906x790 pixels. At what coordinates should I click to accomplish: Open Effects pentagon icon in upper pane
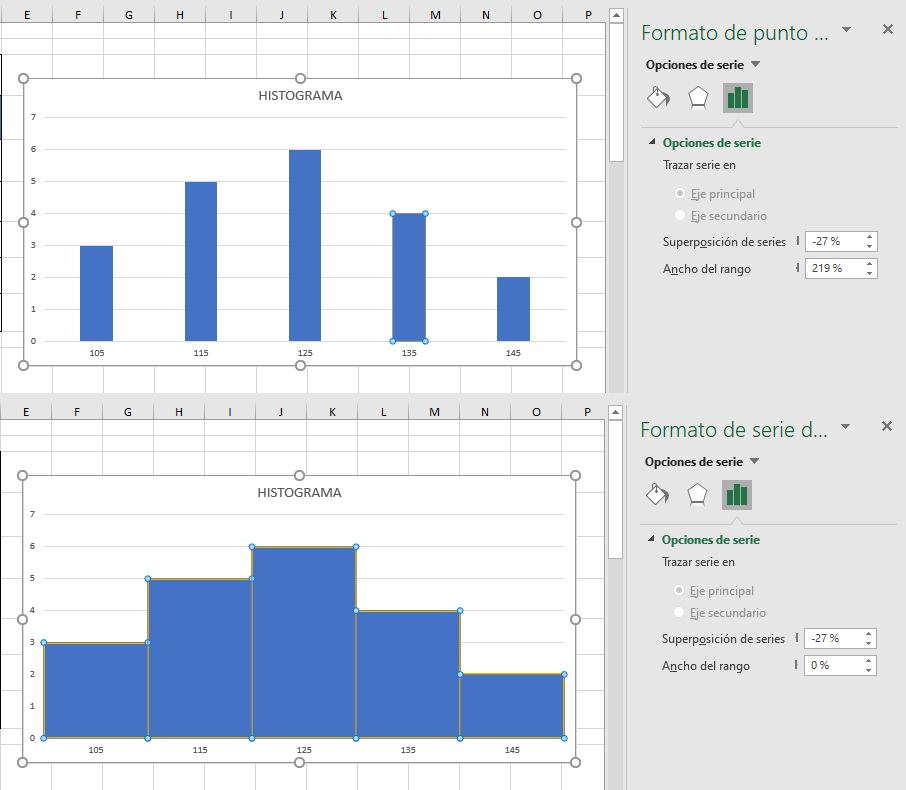tap(698, 98)
